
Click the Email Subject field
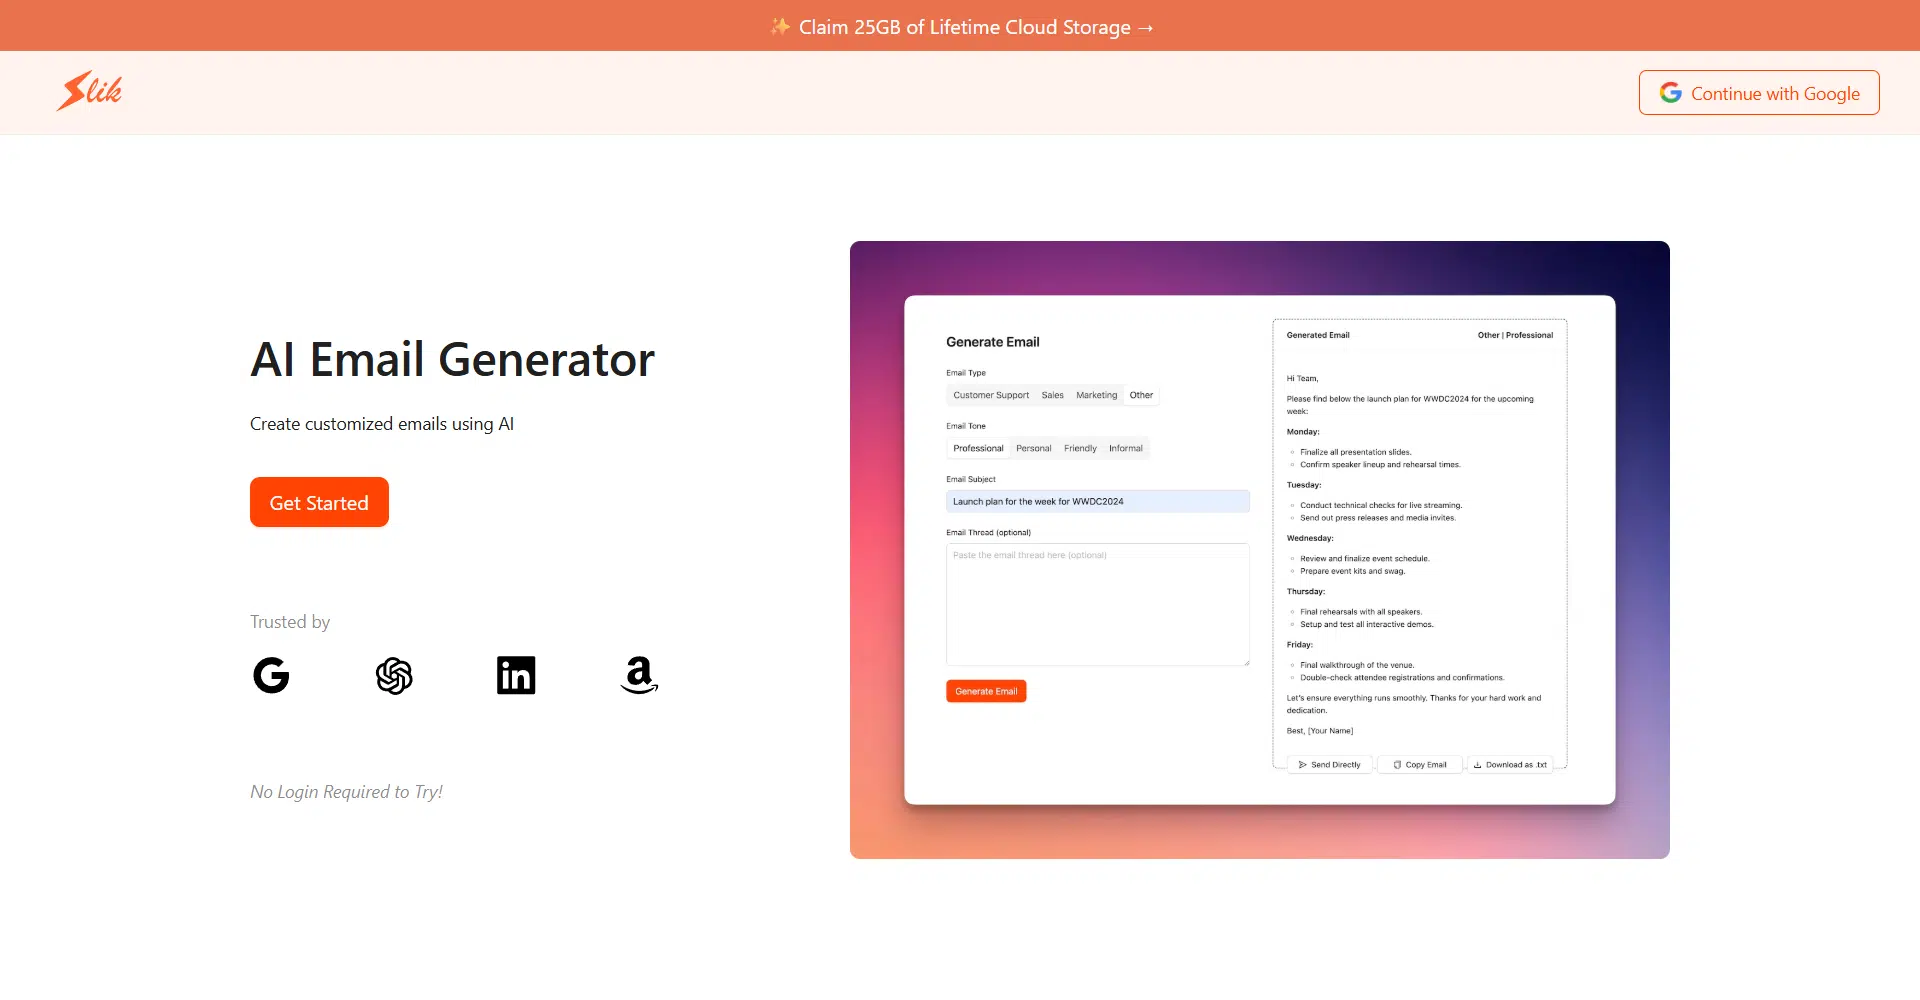point(1097,502)
